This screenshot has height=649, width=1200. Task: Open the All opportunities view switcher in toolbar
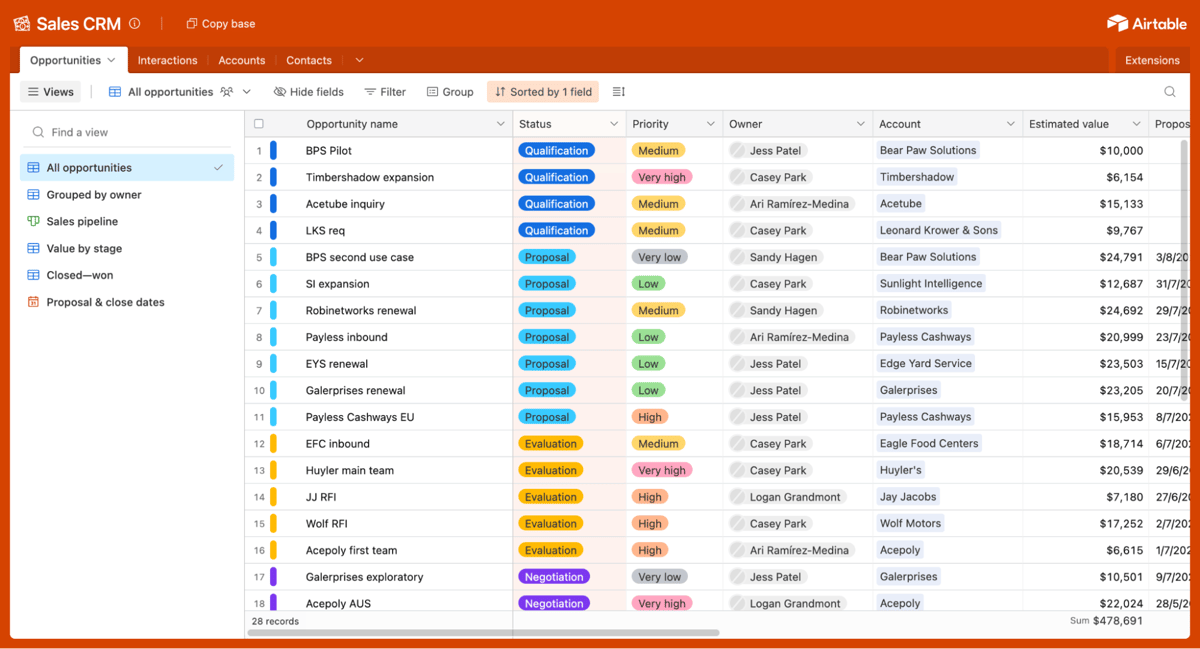(180, 92)
